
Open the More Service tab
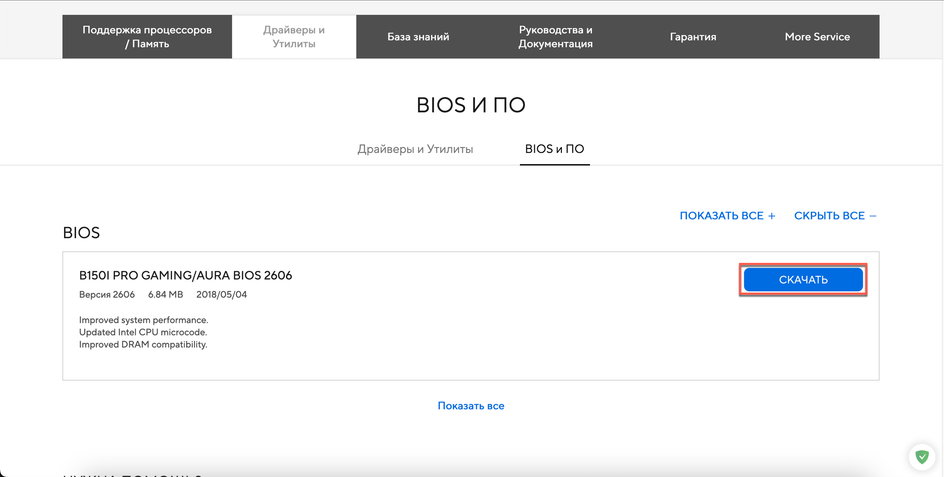pos(817,37)
